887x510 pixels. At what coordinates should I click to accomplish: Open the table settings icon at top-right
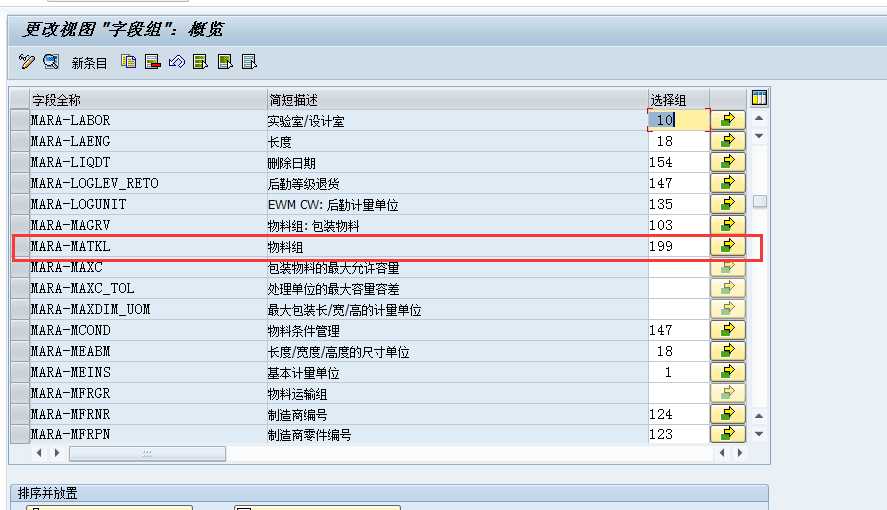(x=759, y=98)
